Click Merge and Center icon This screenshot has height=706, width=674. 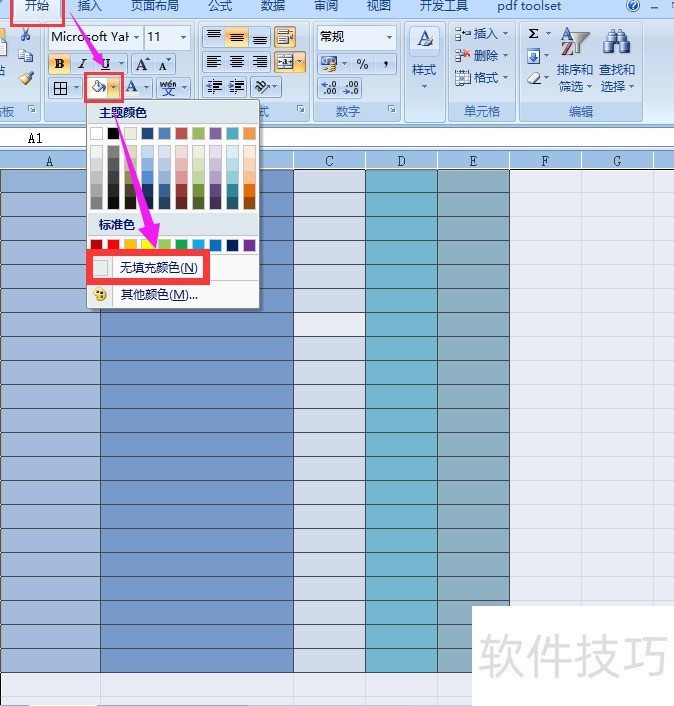pos(285,62)
